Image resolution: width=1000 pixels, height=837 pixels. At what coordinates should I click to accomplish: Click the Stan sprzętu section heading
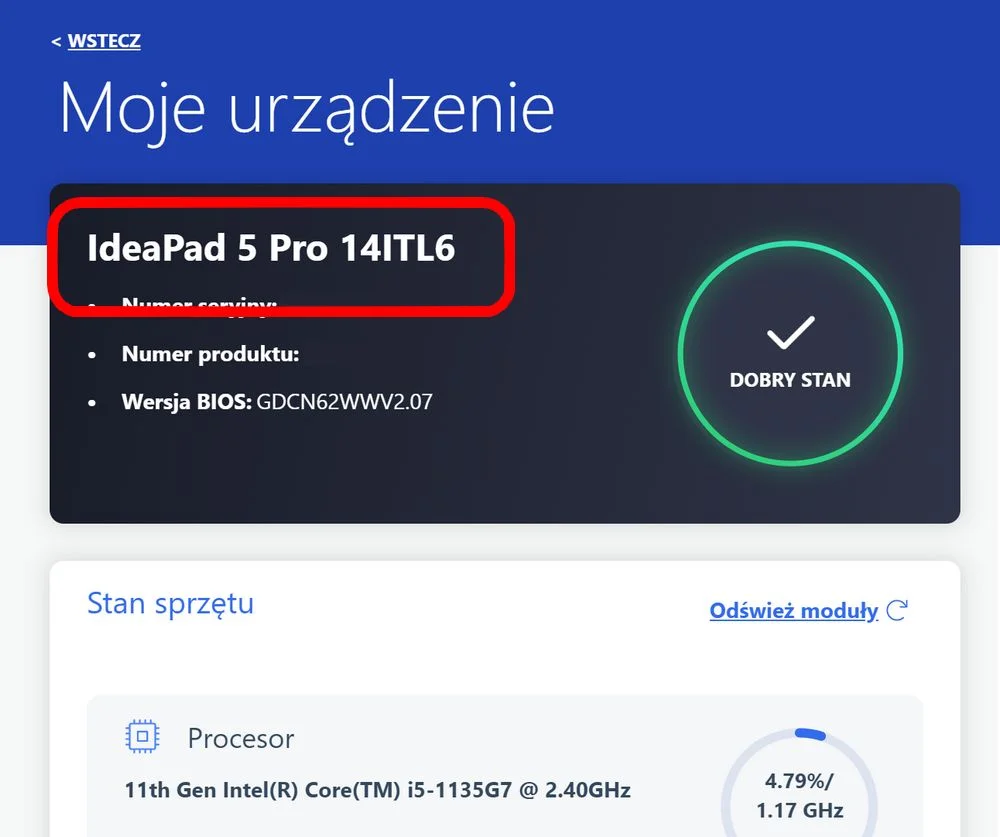point(170,604)
